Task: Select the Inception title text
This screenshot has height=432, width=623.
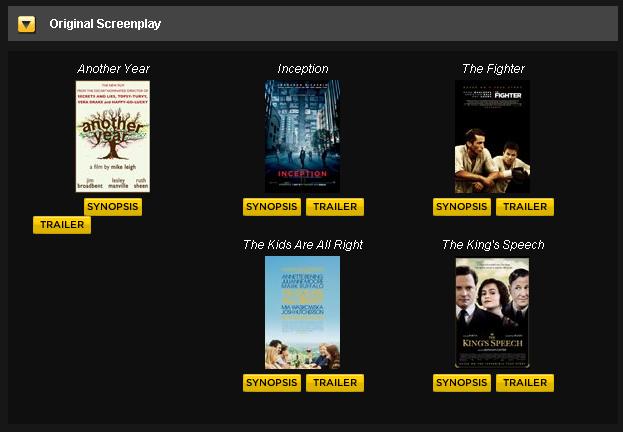Action: (303, 69)
